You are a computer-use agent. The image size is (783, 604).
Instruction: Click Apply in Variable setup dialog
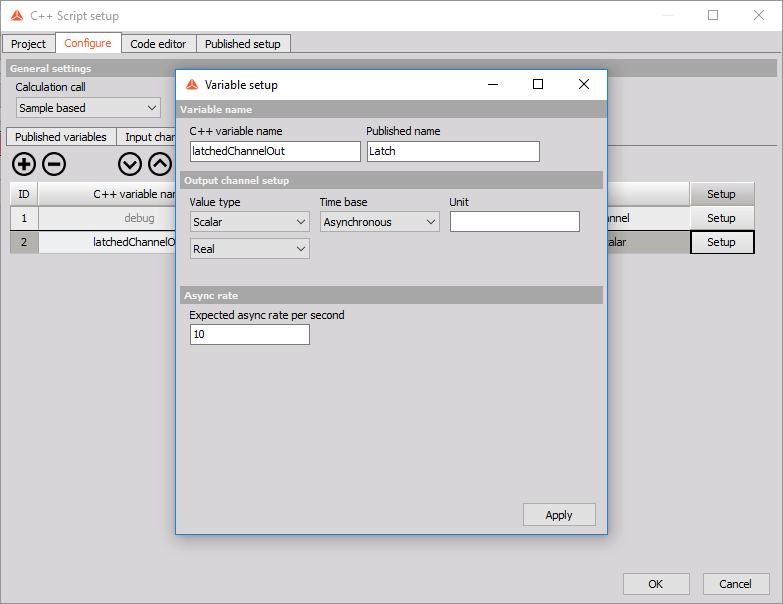(x=559, y=515)
